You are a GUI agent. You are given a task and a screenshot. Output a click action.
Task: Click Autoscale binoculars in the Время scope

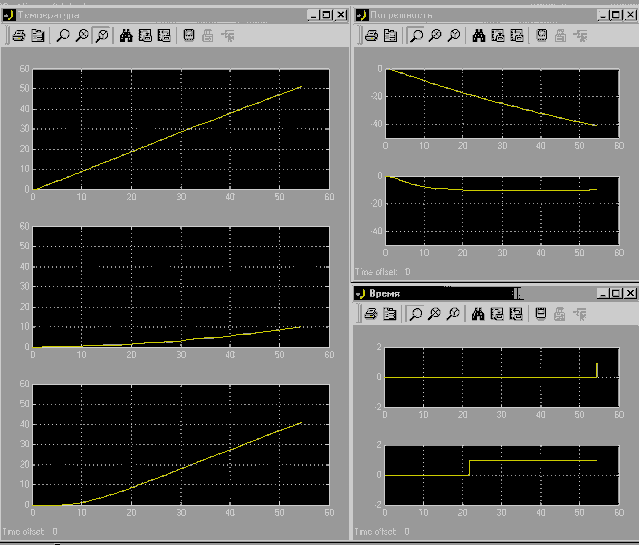tap(477, 314)
